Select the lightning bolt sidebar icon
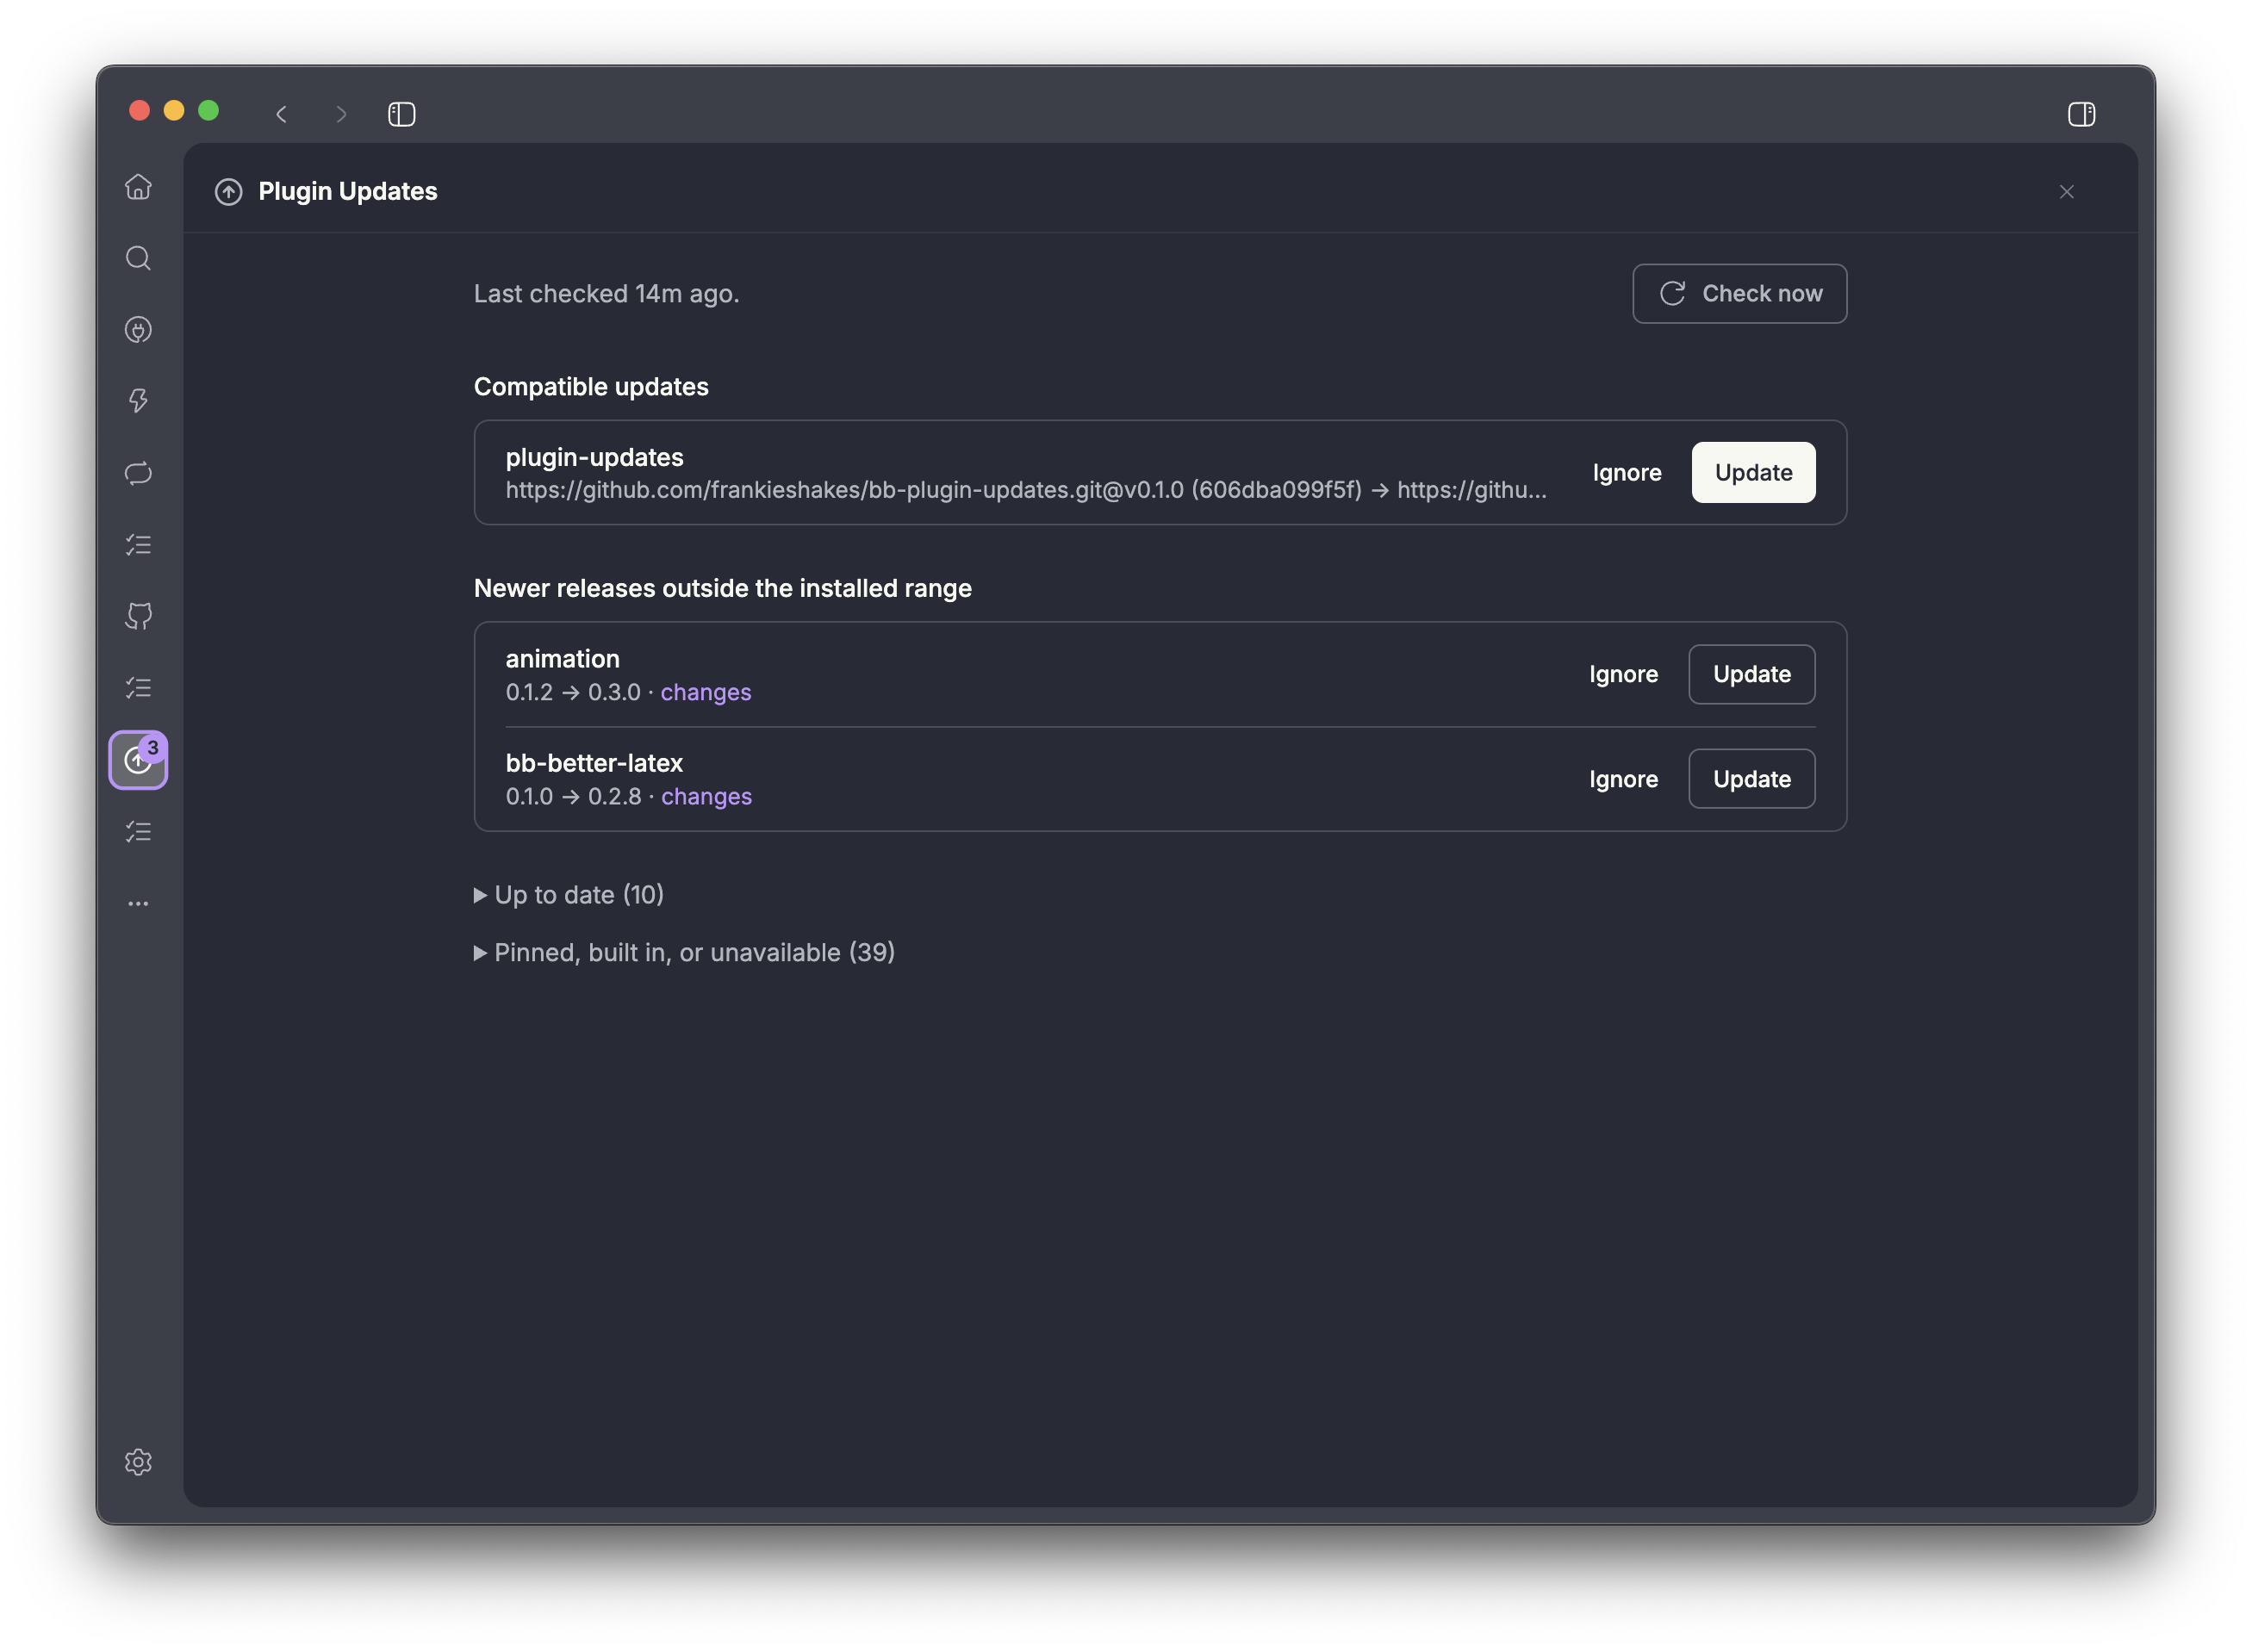This screenshot has width=2252, height=1652. click(x=138, y=401)
